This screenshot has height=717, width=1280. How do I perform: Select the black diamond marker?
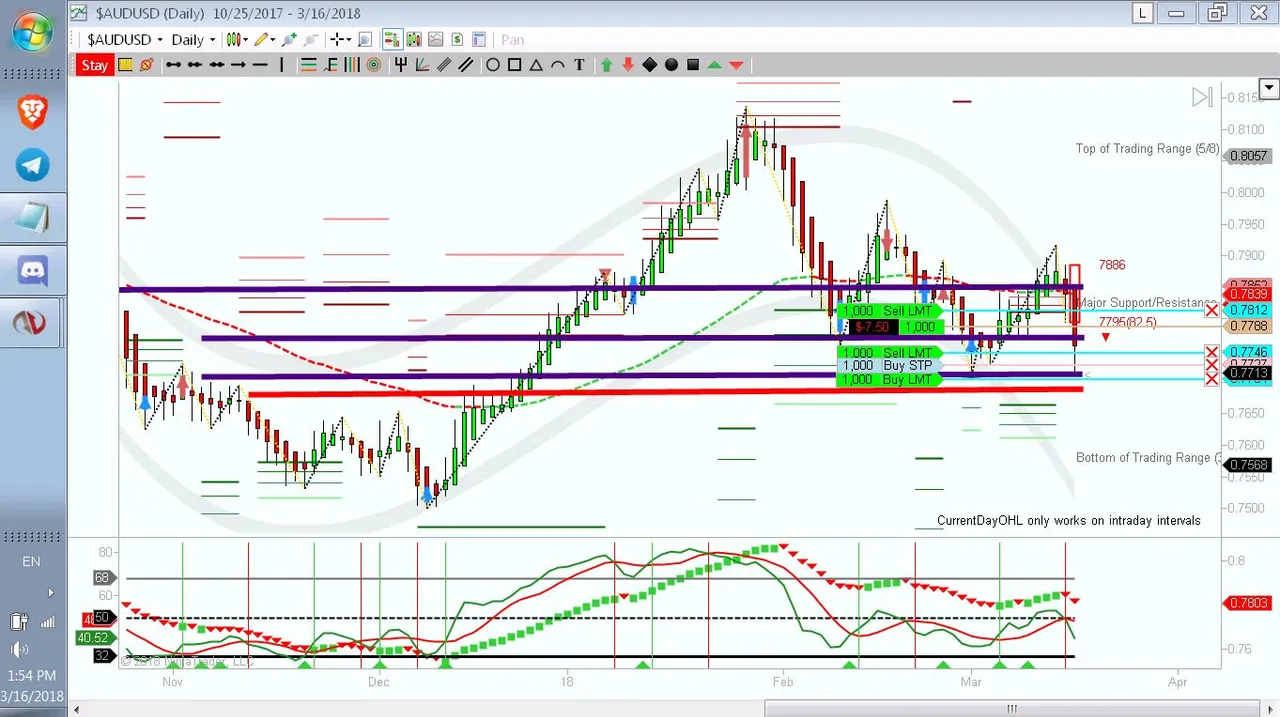[650, 65]
